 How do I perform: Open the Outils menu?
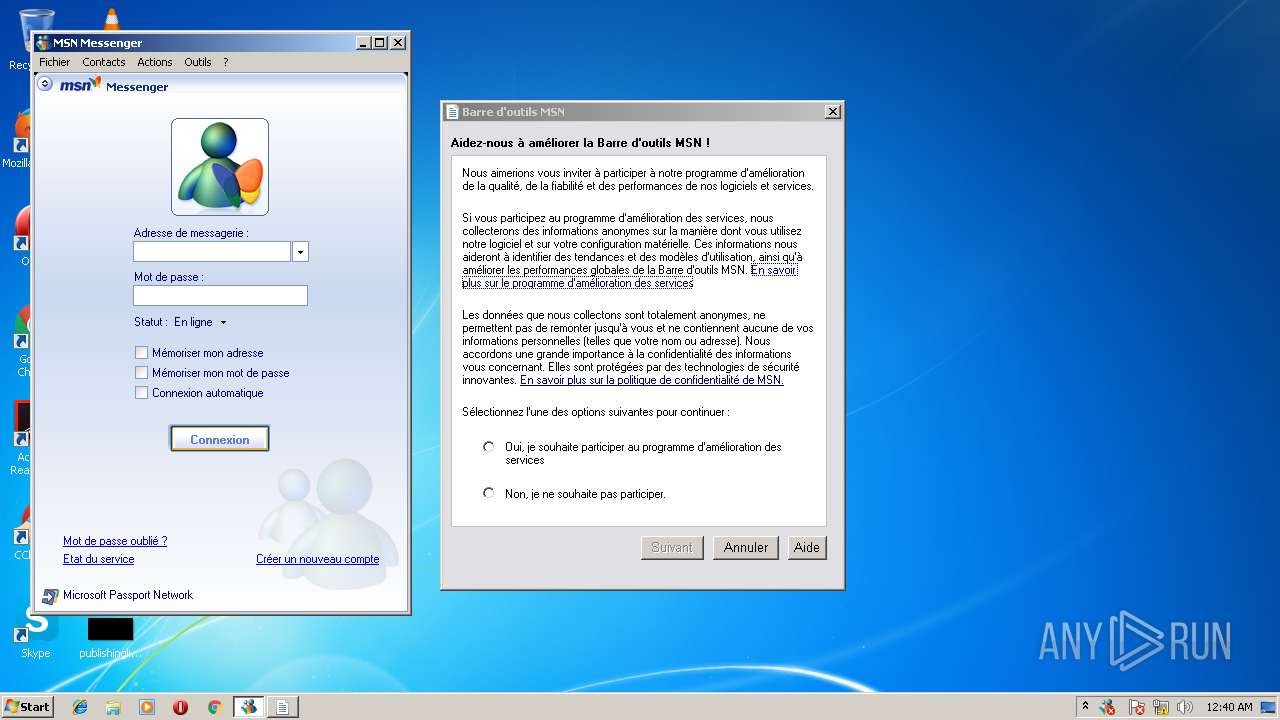[x=198, y=62]
